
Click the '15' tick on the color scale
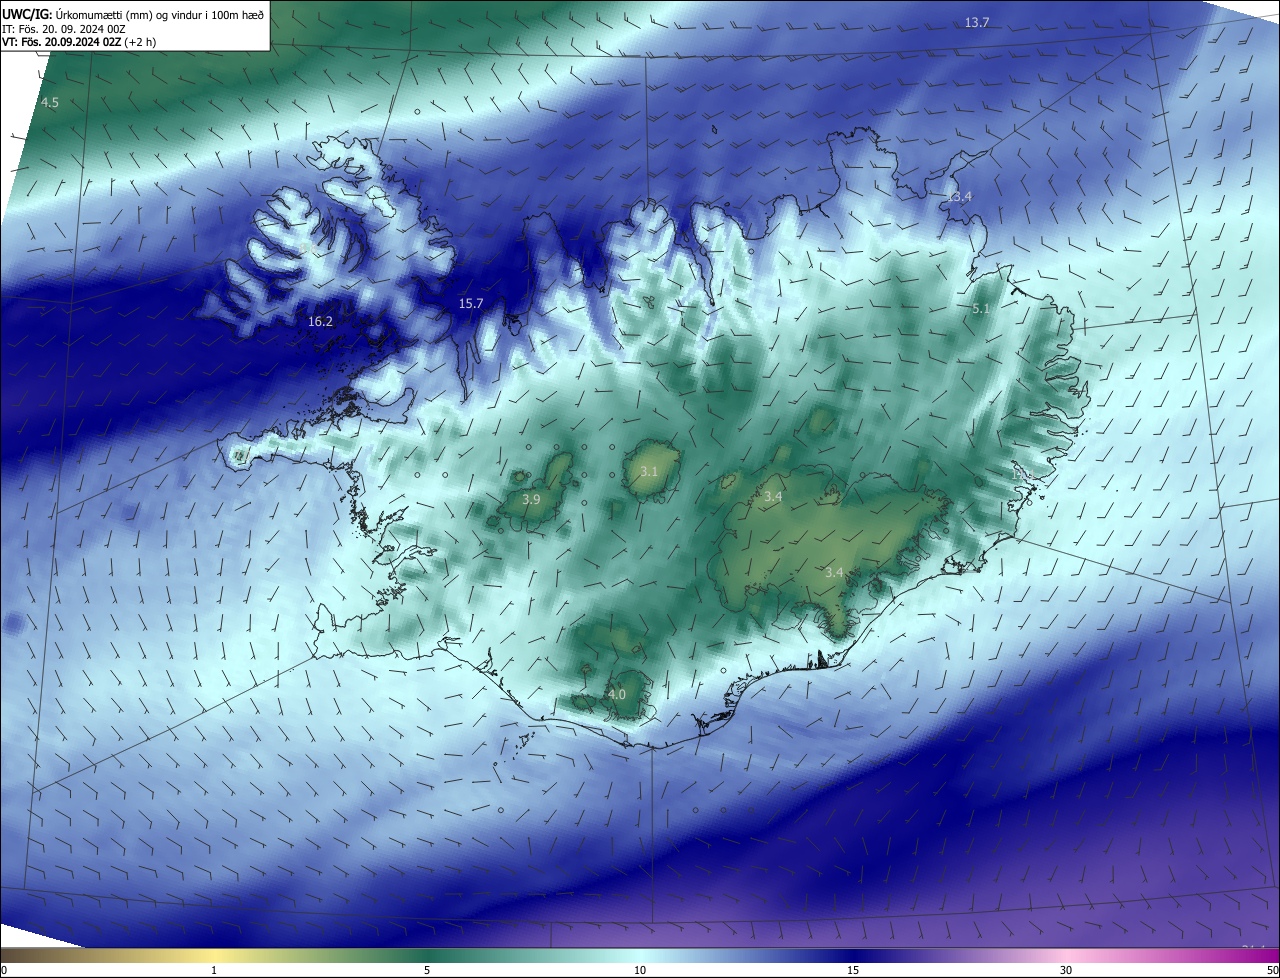(853, 970)
